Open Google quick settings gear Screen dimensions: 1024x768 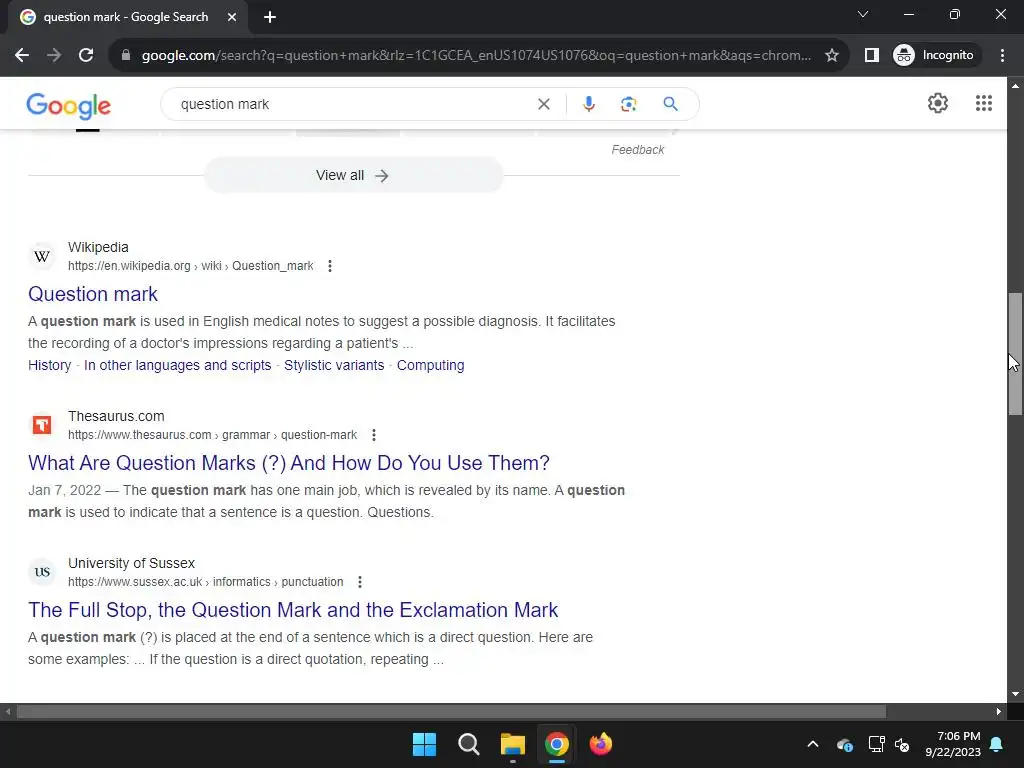[x=938, y=103]
